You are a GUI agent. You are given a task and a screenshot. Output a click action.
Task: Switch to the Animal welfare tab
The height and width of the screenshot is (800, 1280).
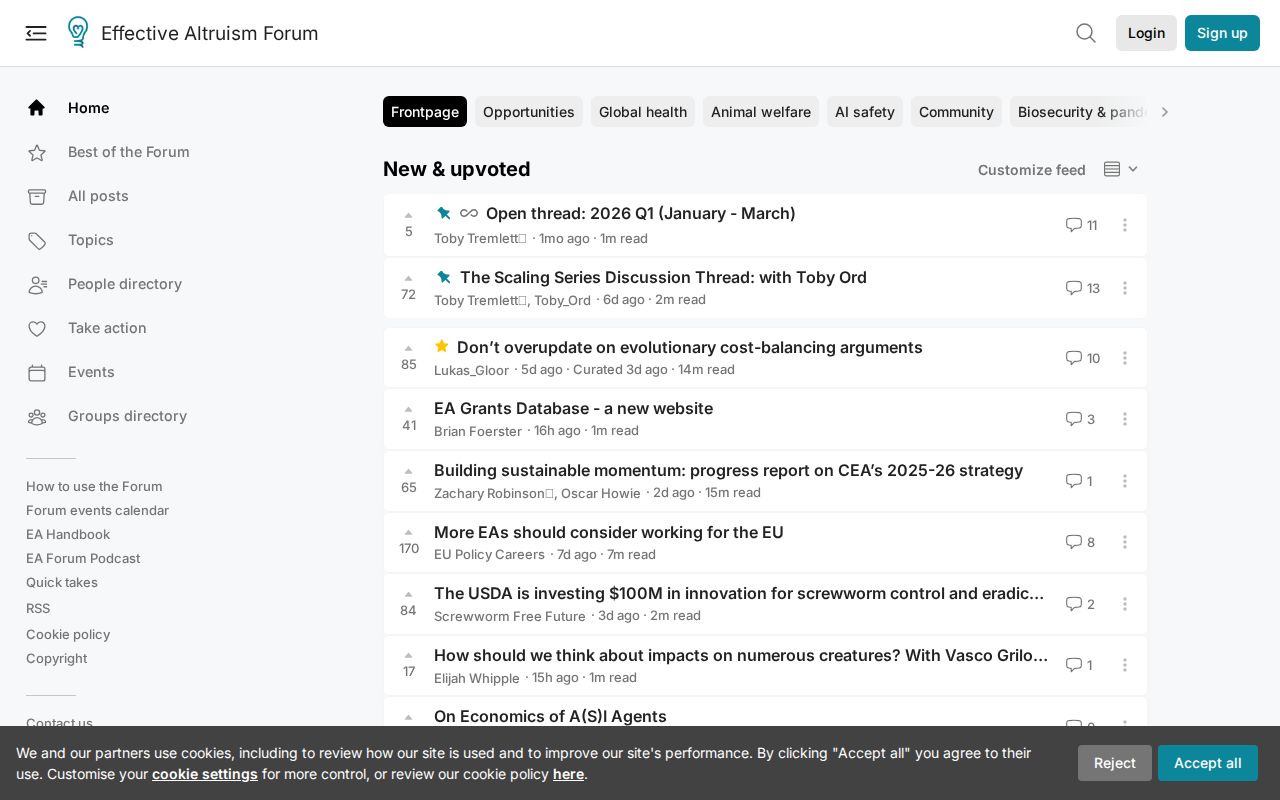click(x=760, y=112)
